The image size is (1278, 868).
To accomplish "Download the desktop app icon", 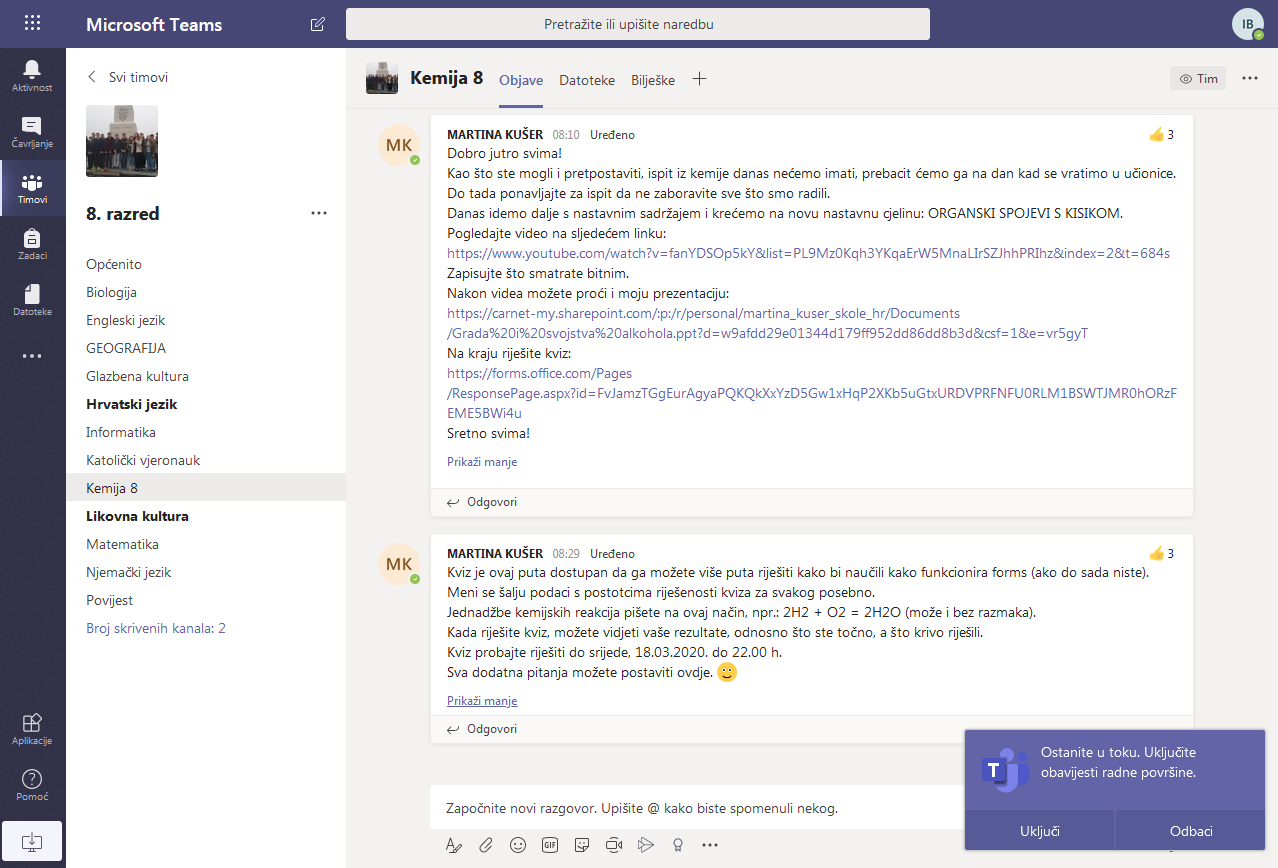I will tap(32, 842).
